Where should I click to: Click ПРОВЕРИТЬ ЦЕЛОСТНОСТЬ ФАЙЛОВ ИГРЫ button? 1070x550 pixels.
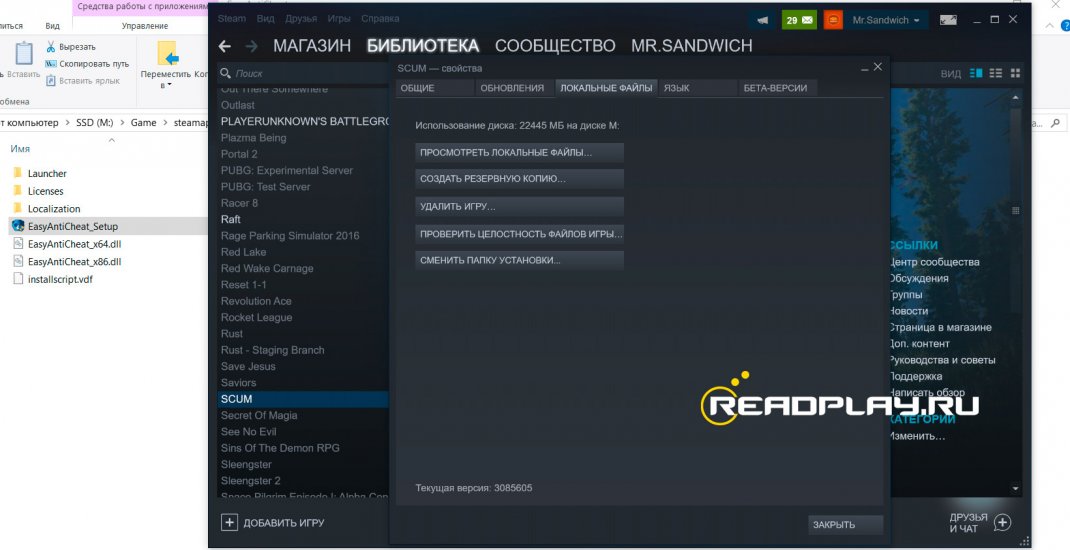(519, 233)
